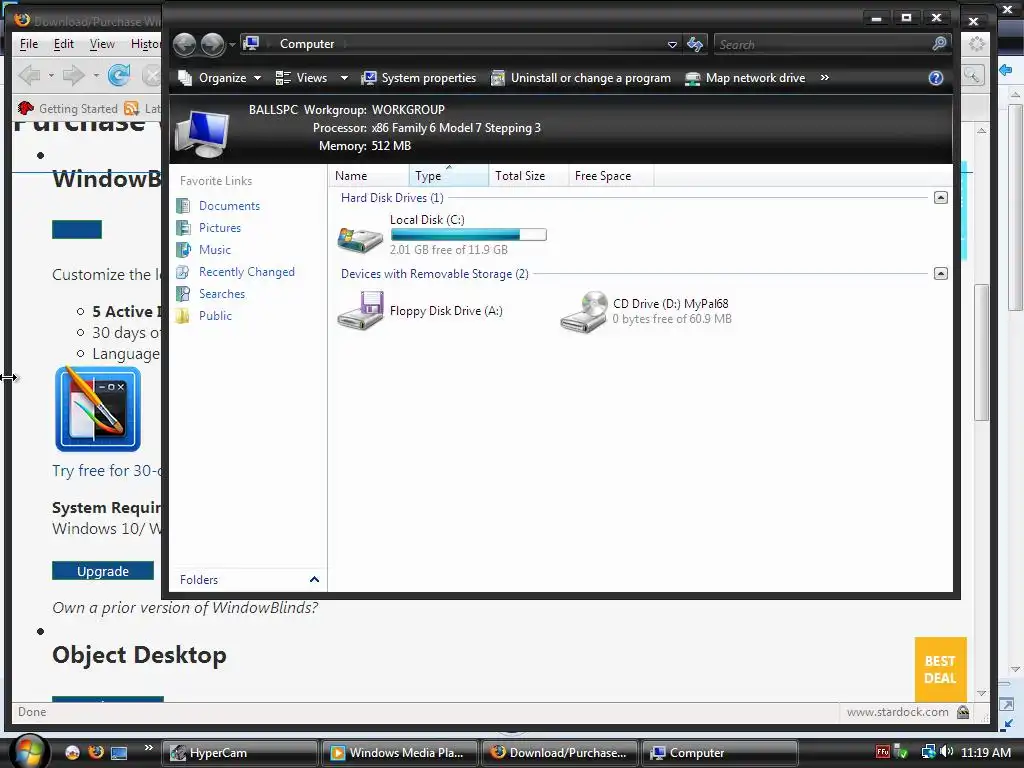This screenshot has height=768, width=1024.
Task: Open the Organize menu
Action: [219, 78]
